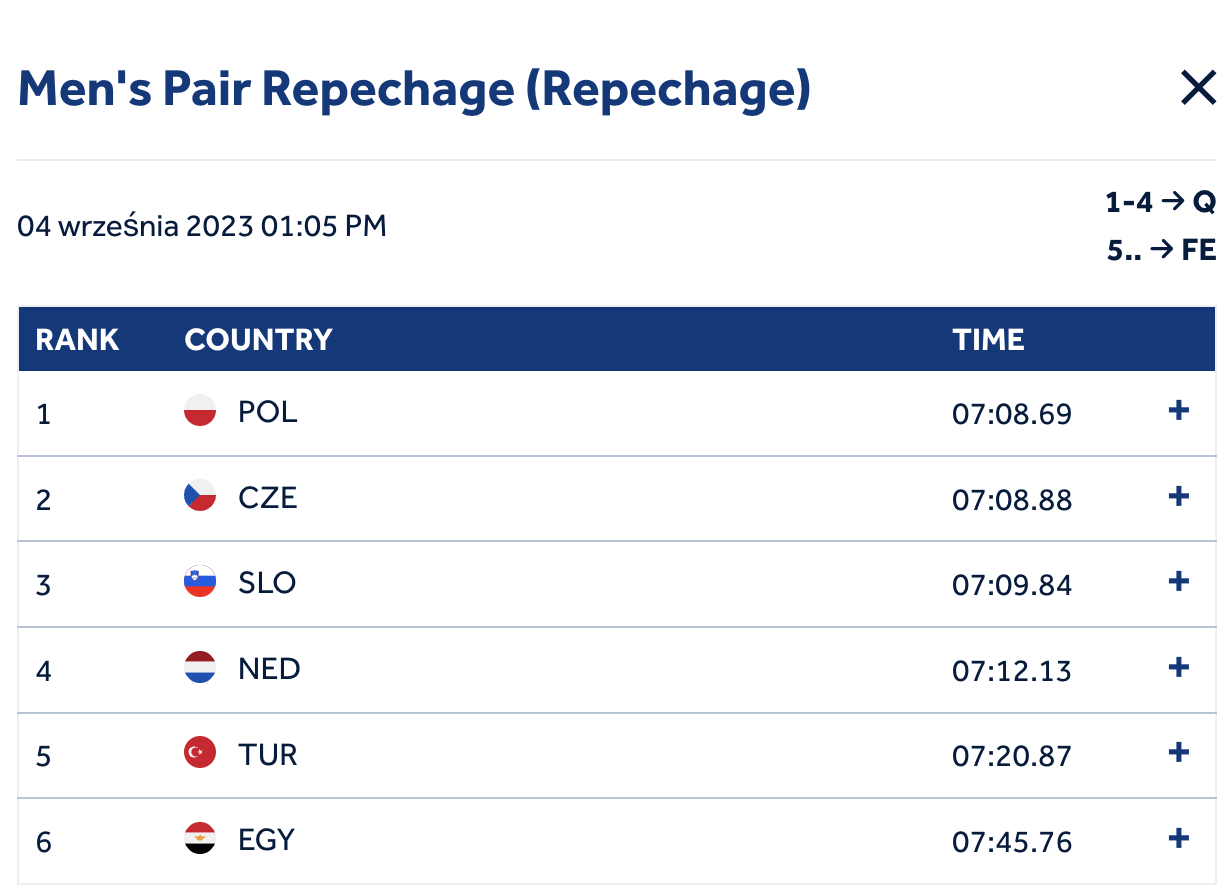This screenshot has width=1228, height=896.
Task: Select the TIME column header
Action: coord(988,340)
